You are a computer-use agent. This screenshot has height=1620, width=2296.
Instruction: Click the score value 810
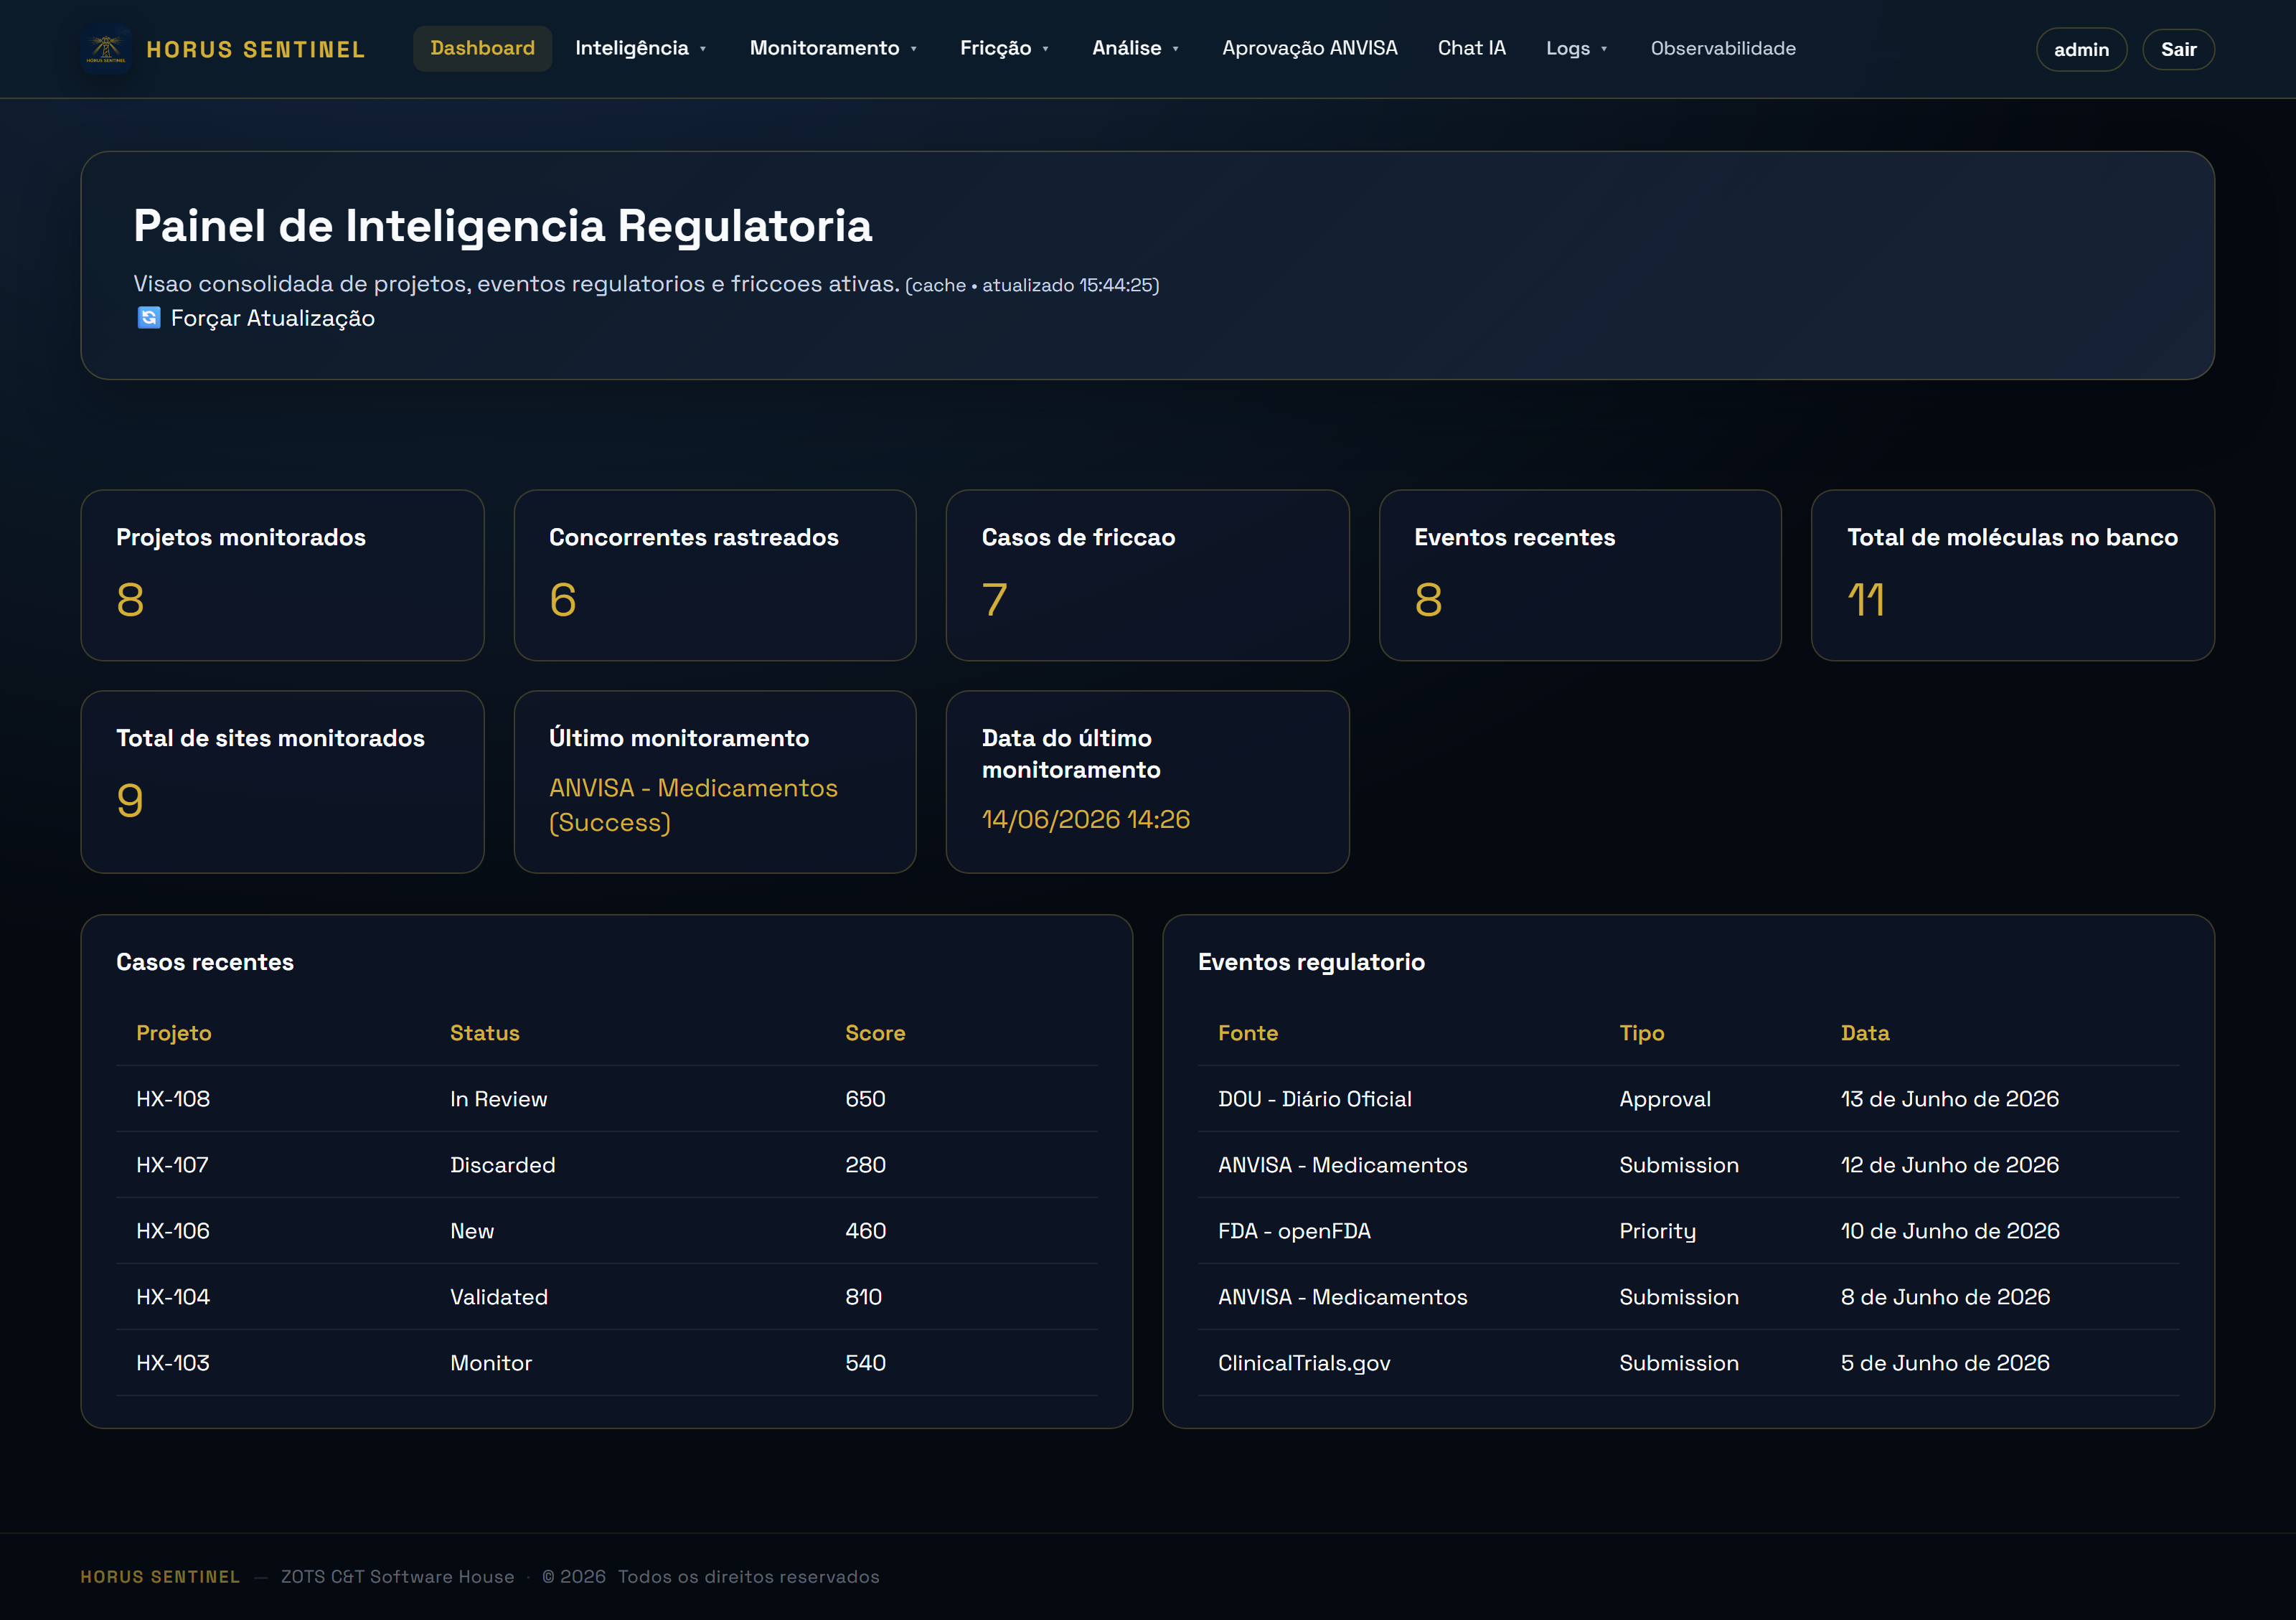pyautogui.click(x=863, y=1297)
